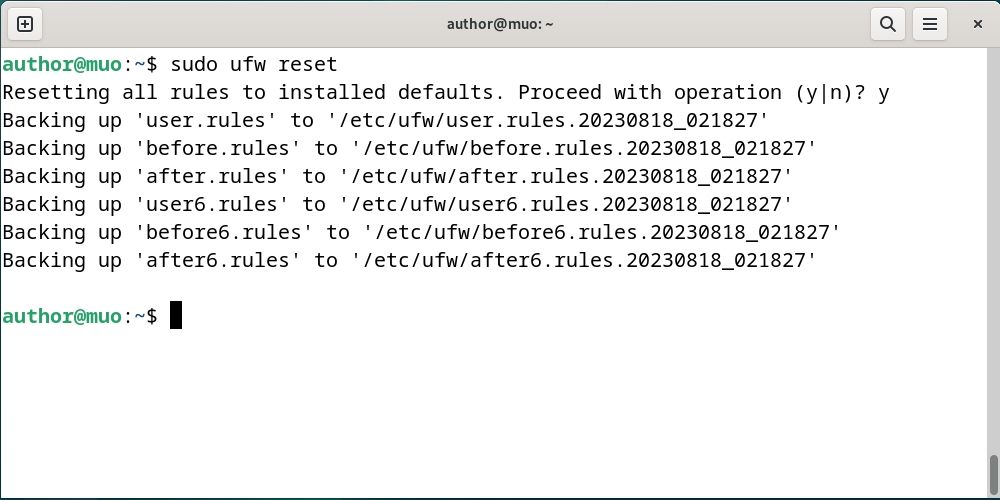Click the search magnifier icon
The width and height of the screenshot is (1000, 500).
coord(887,23)
